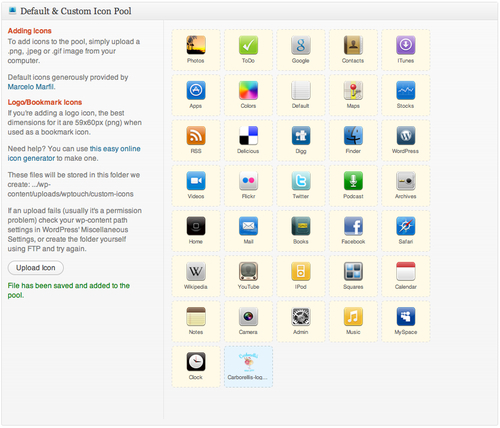Screen dimensions: 500x428
Task: Select the Photos sunset icon
Action: pyautogui.click(x=196, y=45)
